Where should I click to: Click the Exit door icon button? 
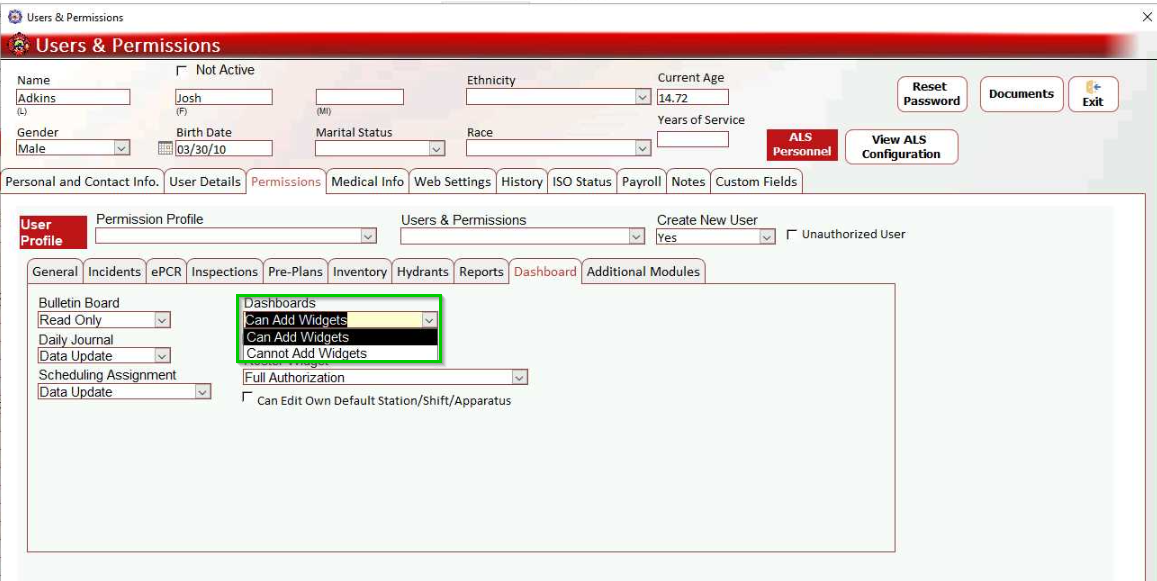1093,94
